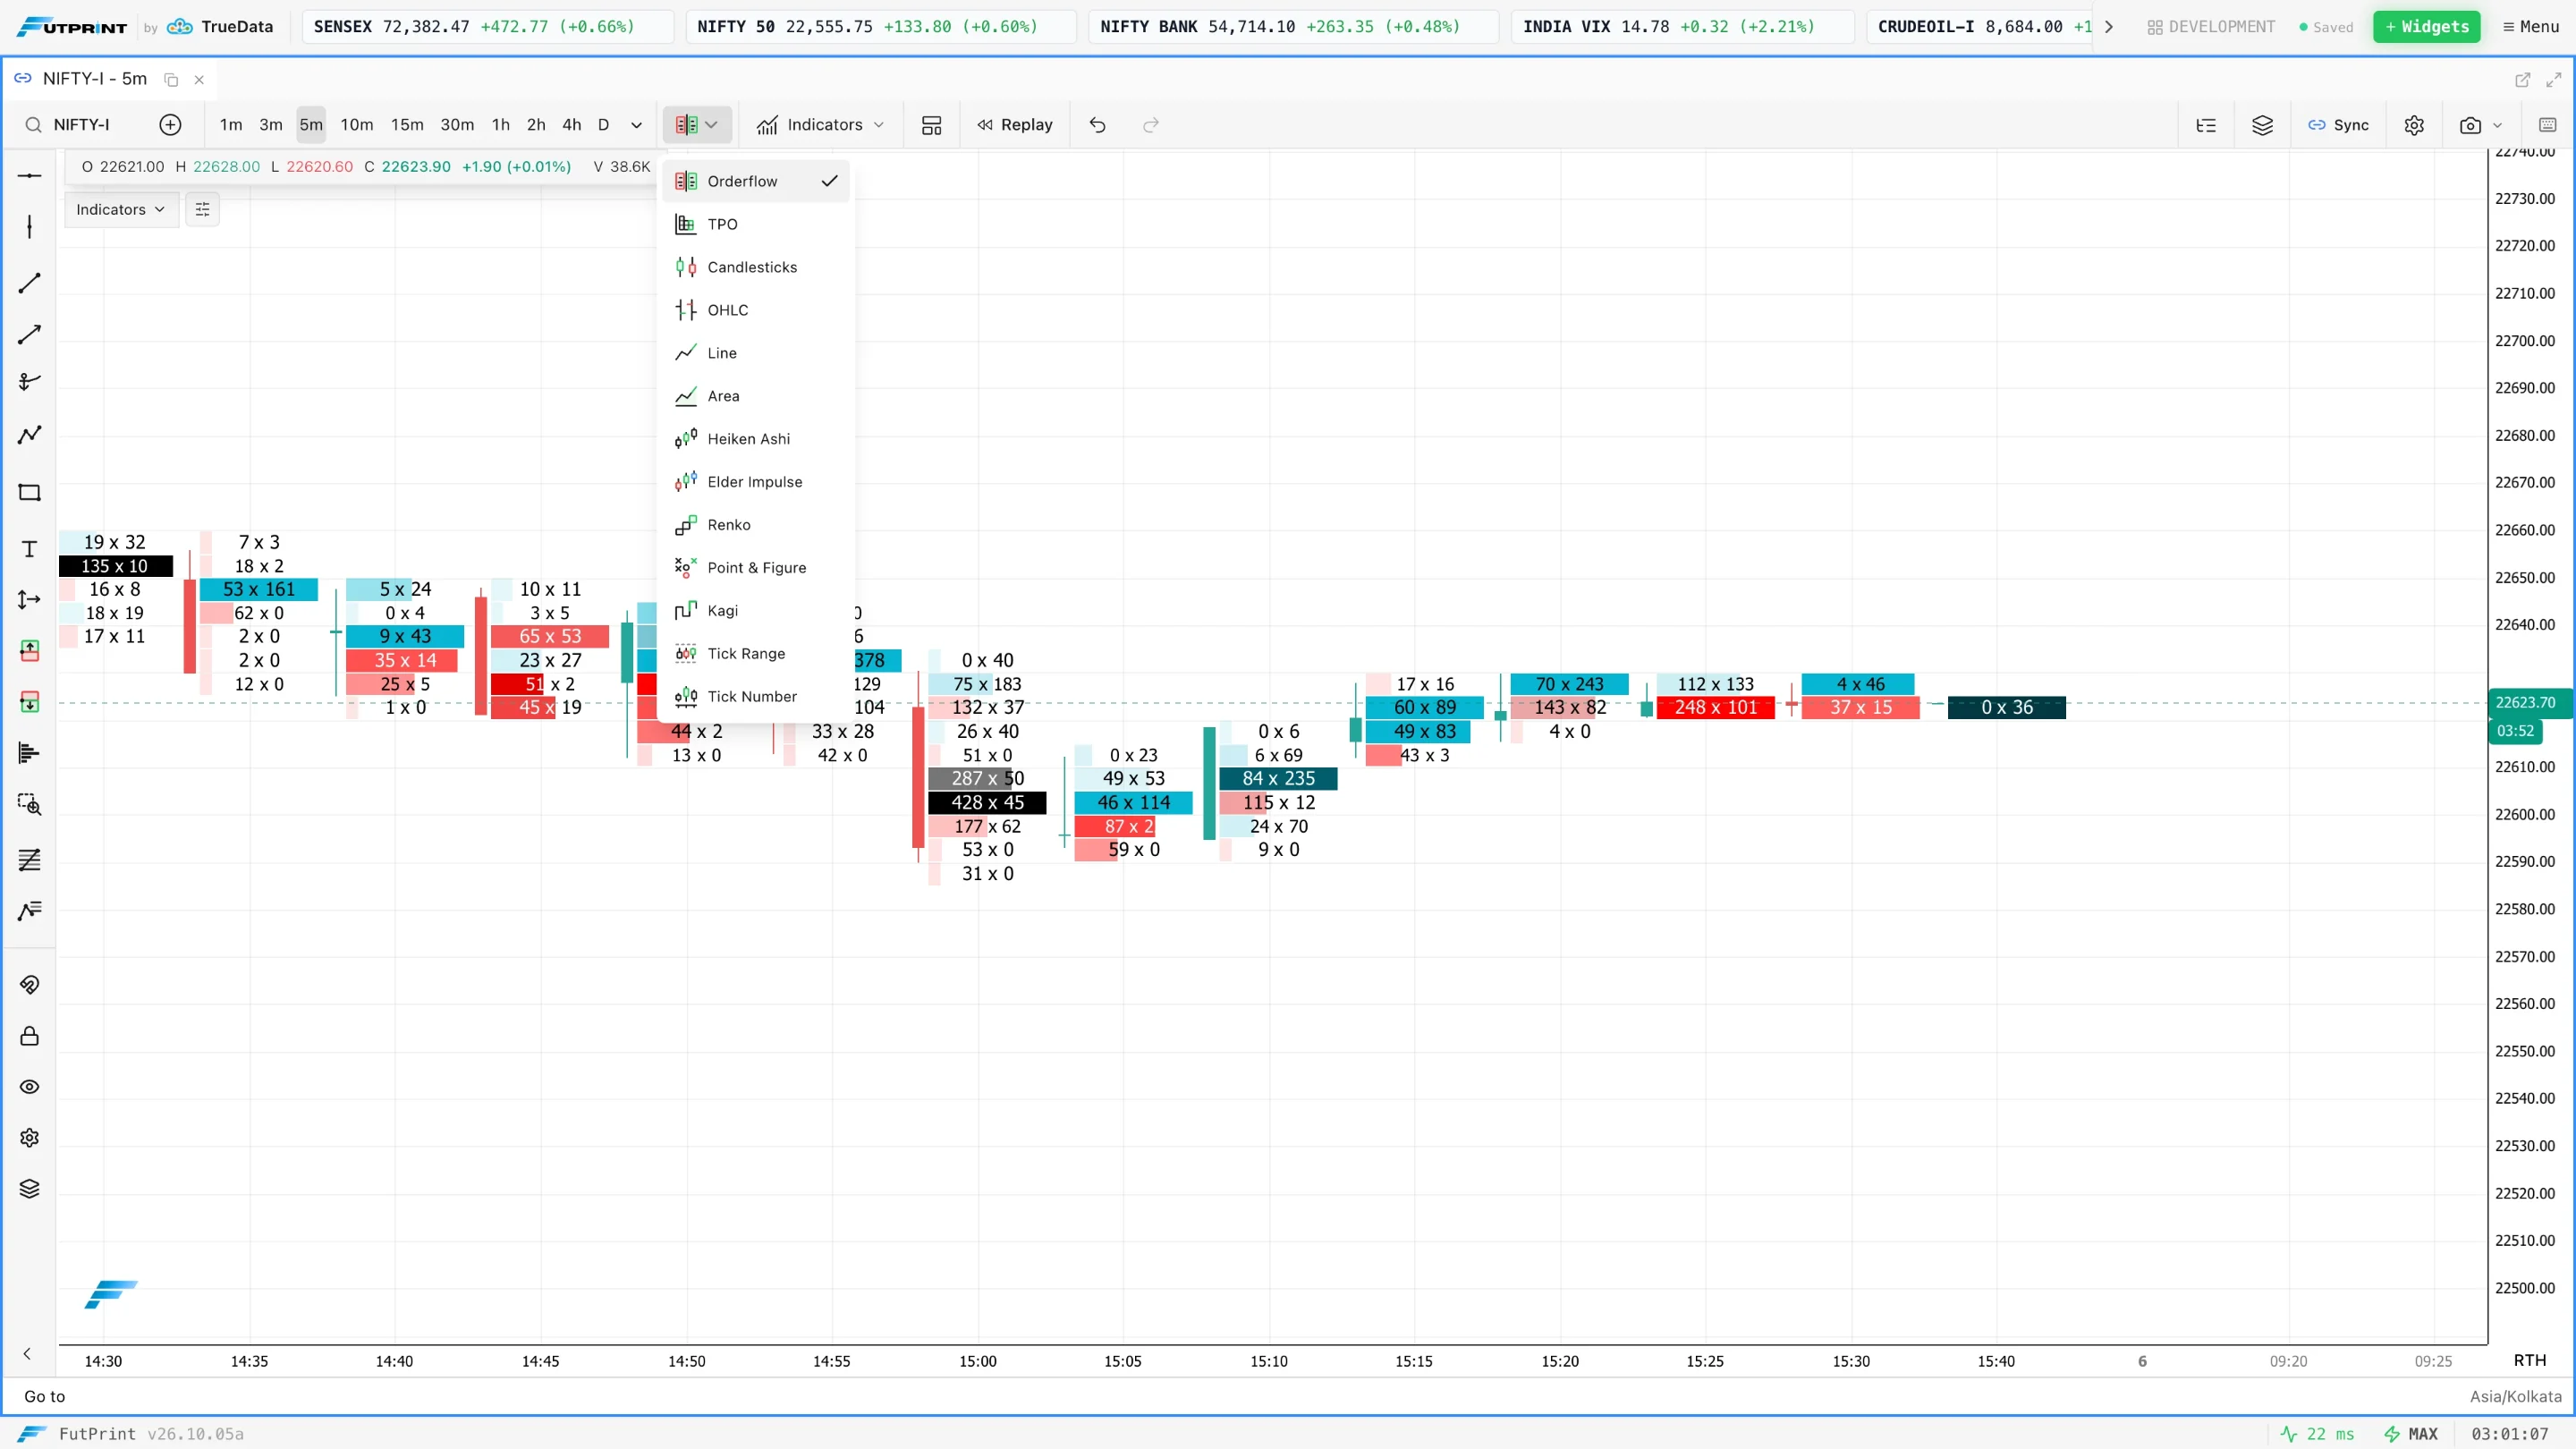Select the zoom-in region tool
This screenshot has width=2576, height=1449.
(29, 804)
